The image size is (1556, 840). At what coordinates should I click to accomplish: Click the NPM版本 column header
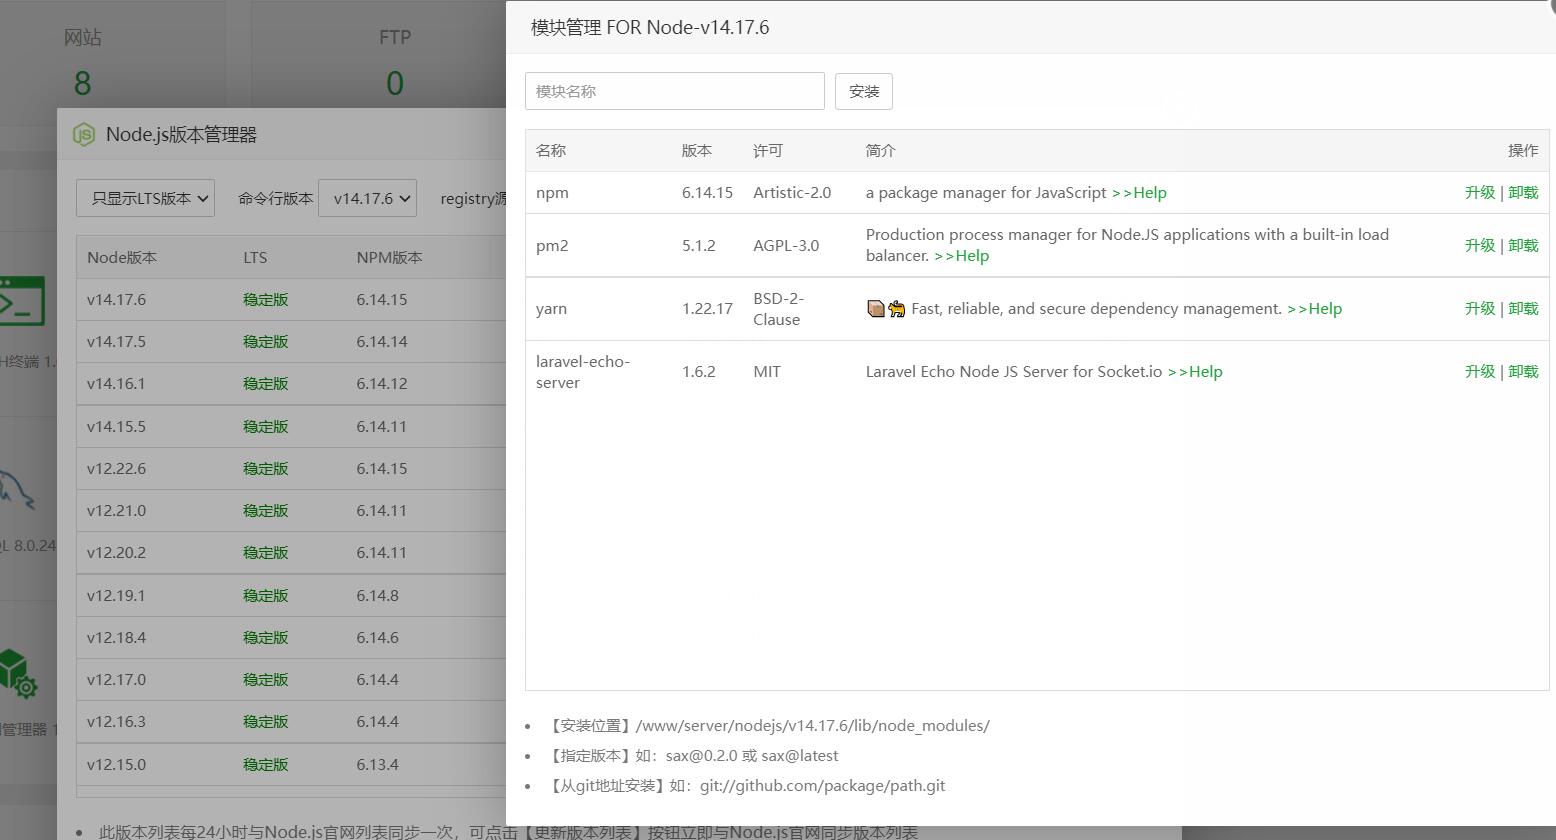point(389,258)
